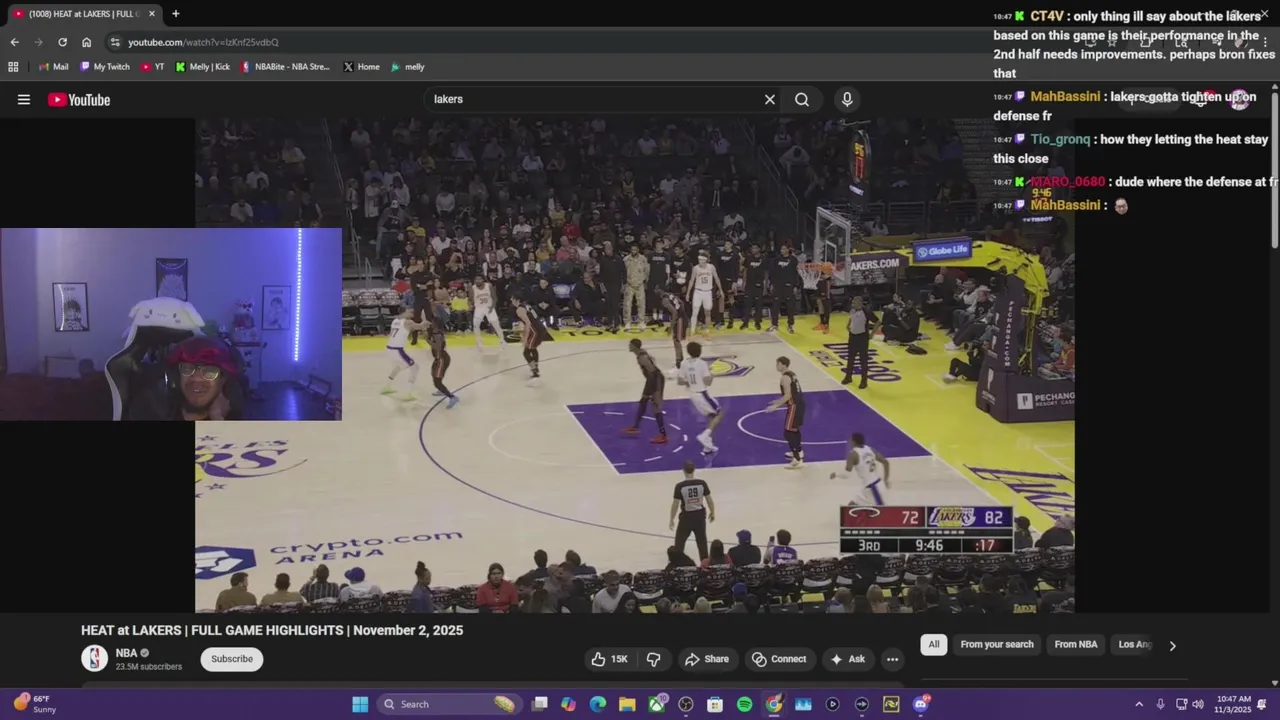Switch to Chrome on taskbar
1280x720 pixels.
[x=774, y=704]
